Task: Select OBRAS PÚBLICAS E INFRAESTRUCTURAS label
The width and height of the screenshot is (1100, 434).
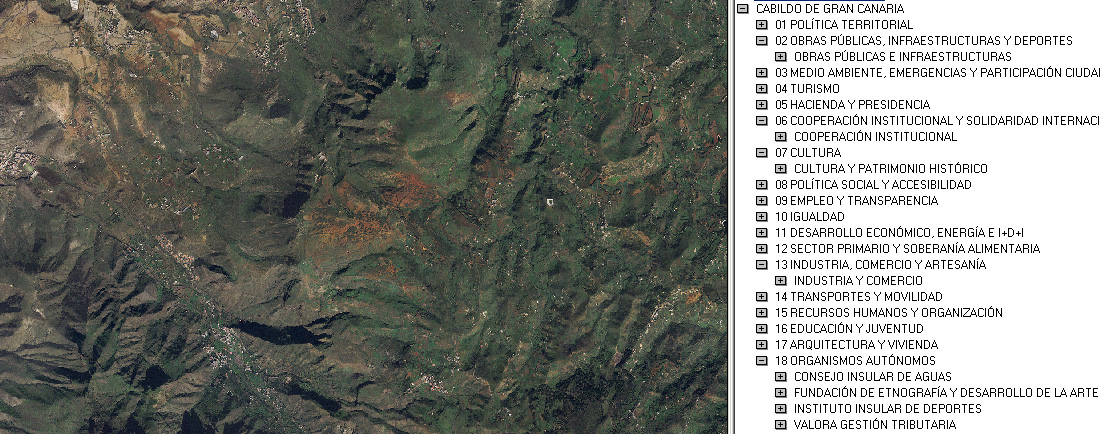Action: click(903, 57)
